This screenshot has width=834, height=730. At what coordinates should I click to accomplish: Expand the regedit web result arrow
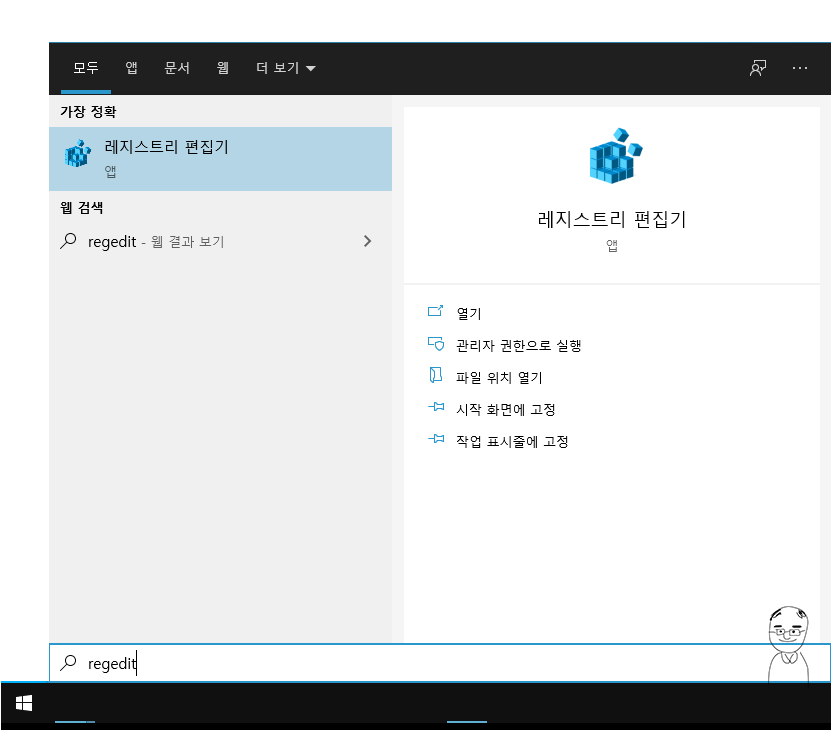pos(367,242)
